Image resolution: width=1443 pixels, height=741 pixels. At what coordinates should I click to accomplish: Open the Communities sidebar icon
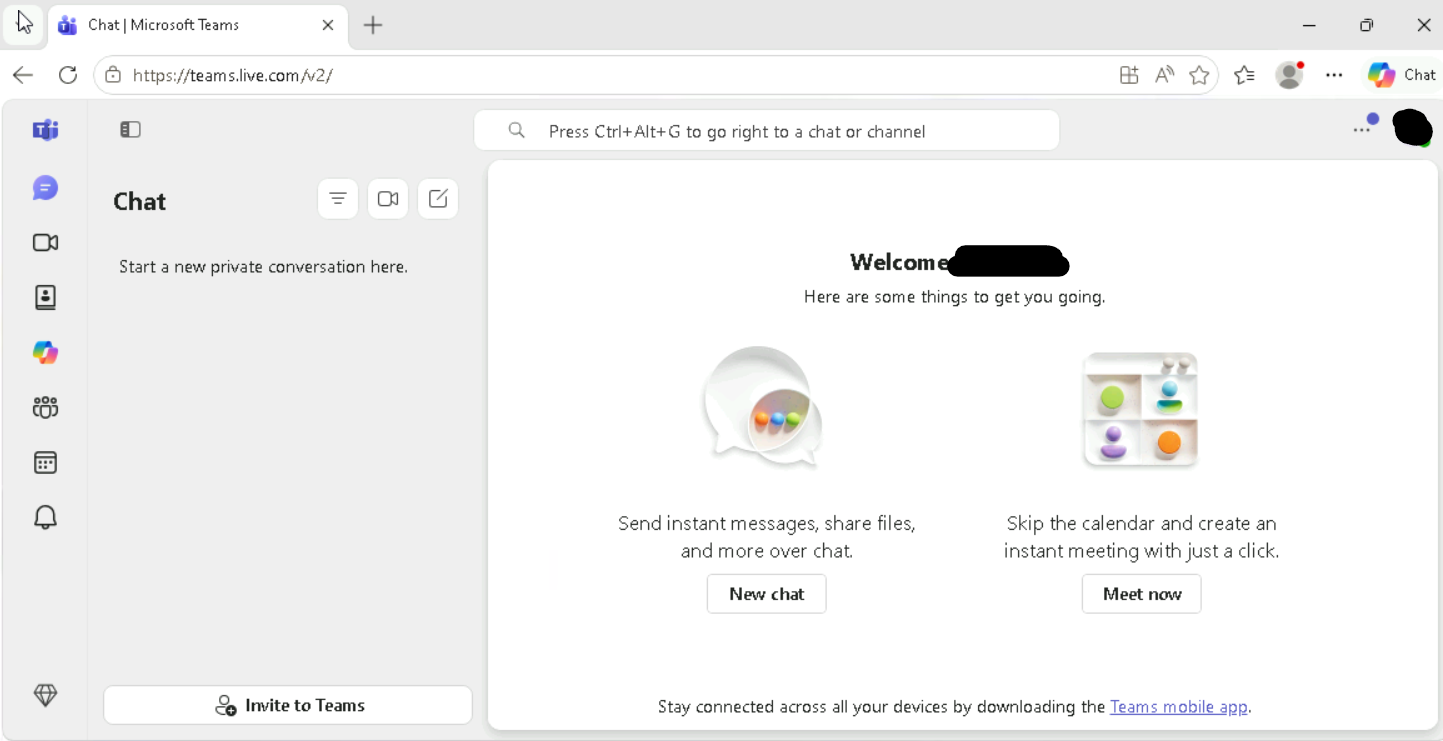coord(45,407)
